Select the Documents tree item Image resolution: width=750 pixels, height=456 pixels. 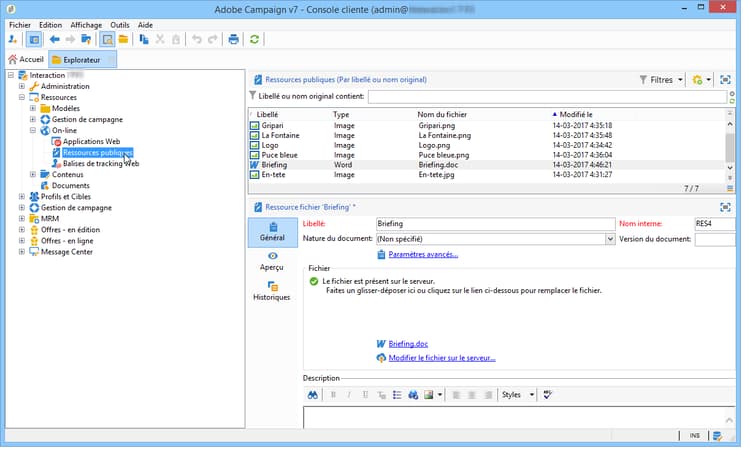point(71,186)
